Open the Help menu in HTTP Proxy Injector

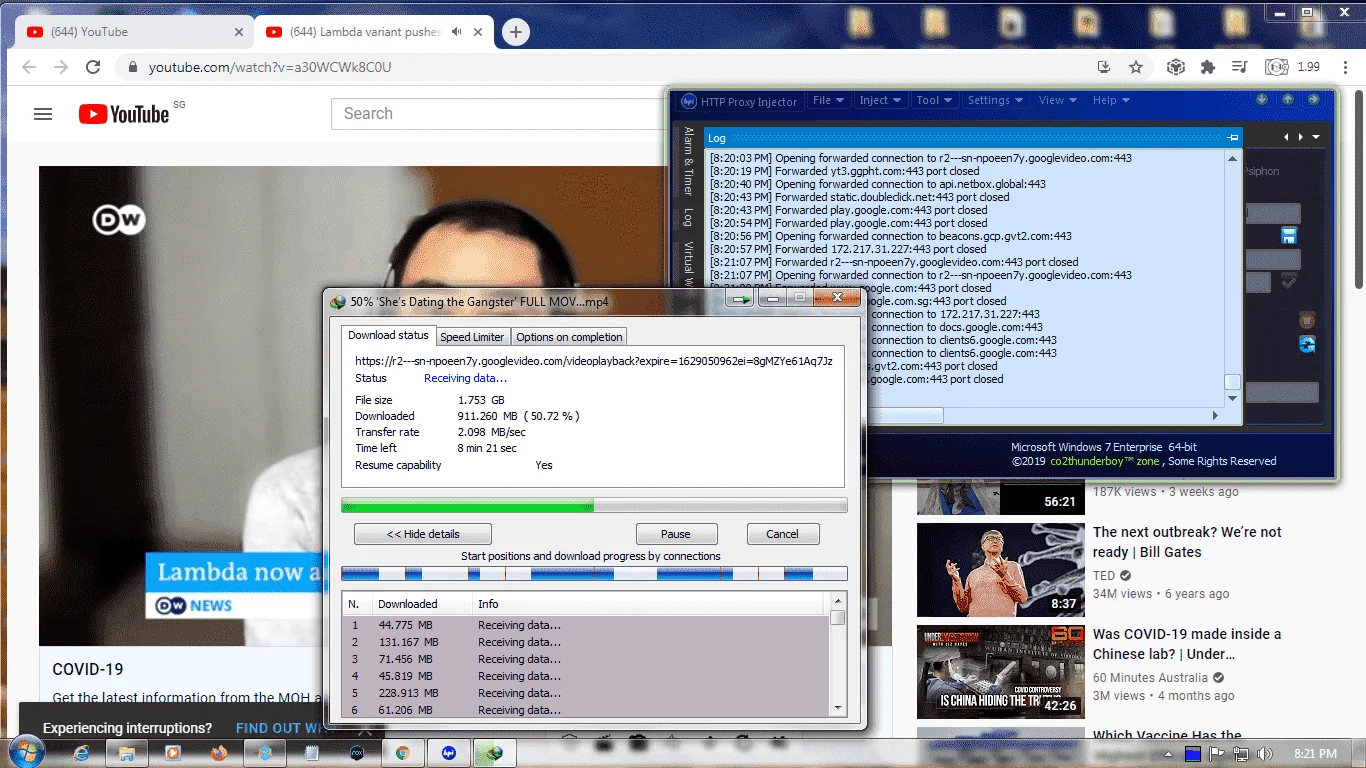pos(1110,100)
